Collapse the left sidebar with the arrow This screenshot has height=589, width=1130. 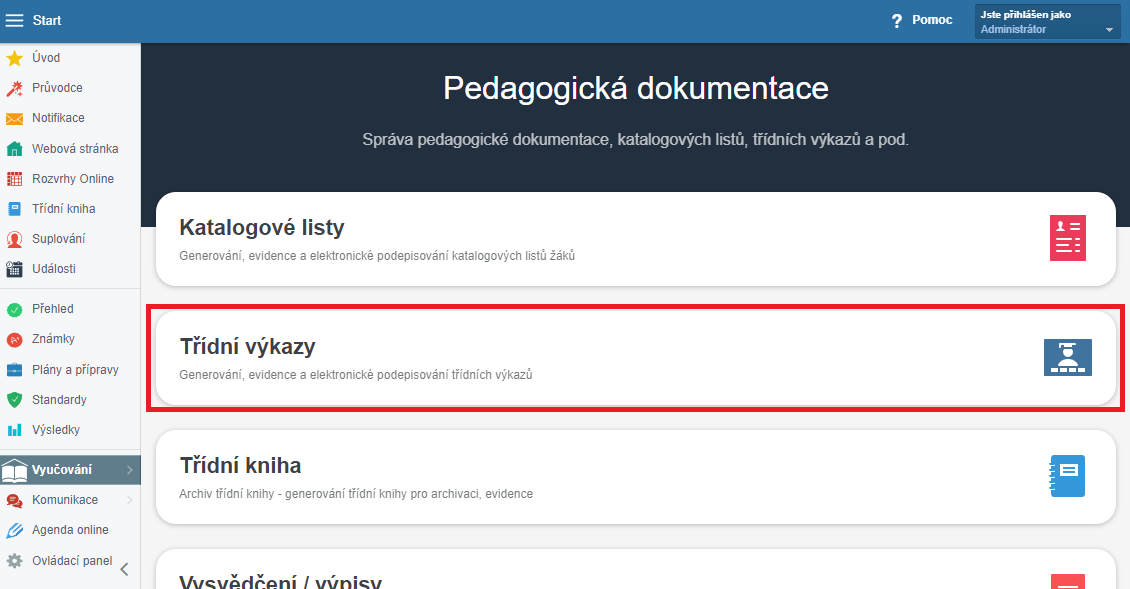click(124, 570)
